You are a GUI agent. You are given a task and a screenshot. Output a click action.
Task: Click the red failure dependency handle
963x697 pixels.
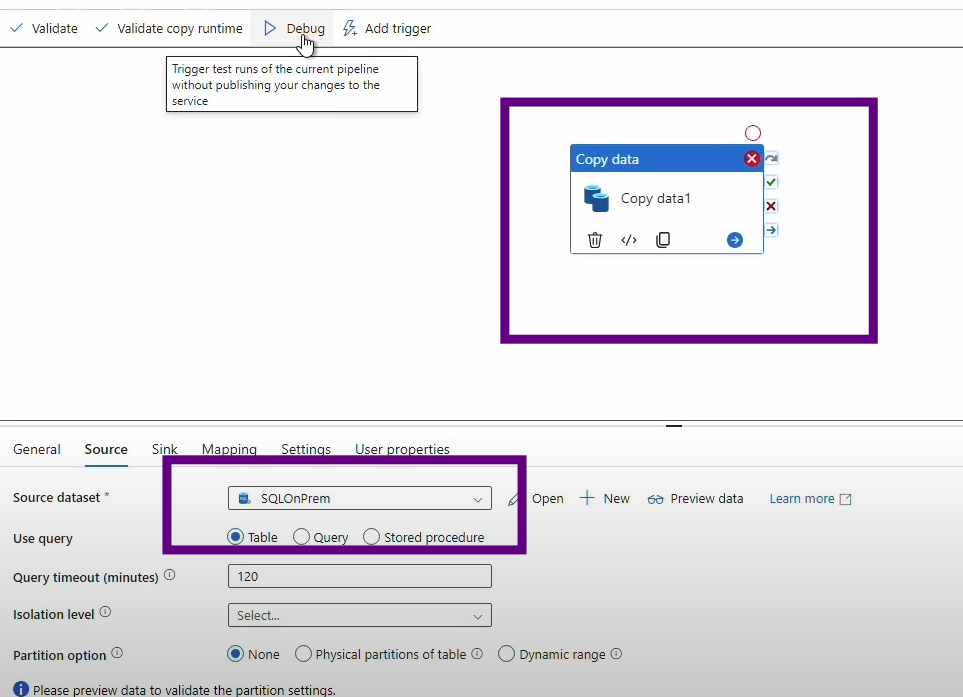[x=771, y=206]
